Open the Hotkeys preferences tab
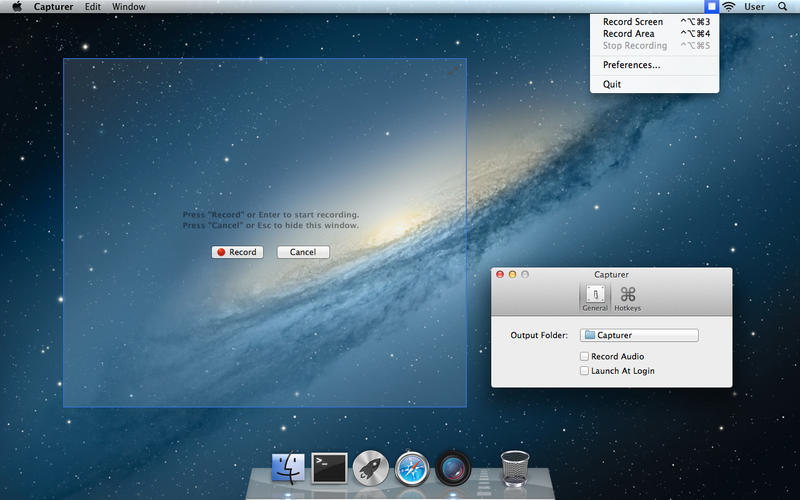Viewport: 800px width, 500px height. pos(627,298)
